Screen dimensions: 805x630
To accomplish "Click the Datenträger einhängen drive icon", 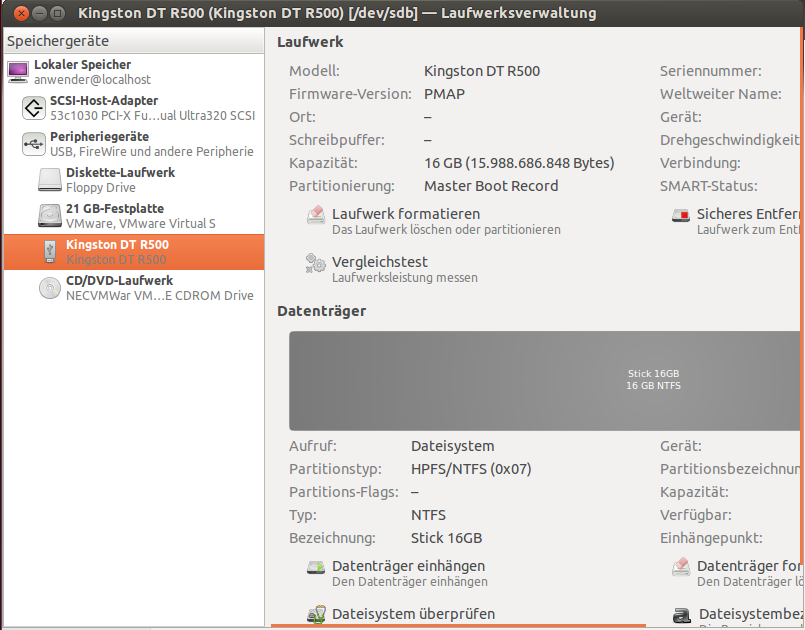I will (x=316, y=567).
